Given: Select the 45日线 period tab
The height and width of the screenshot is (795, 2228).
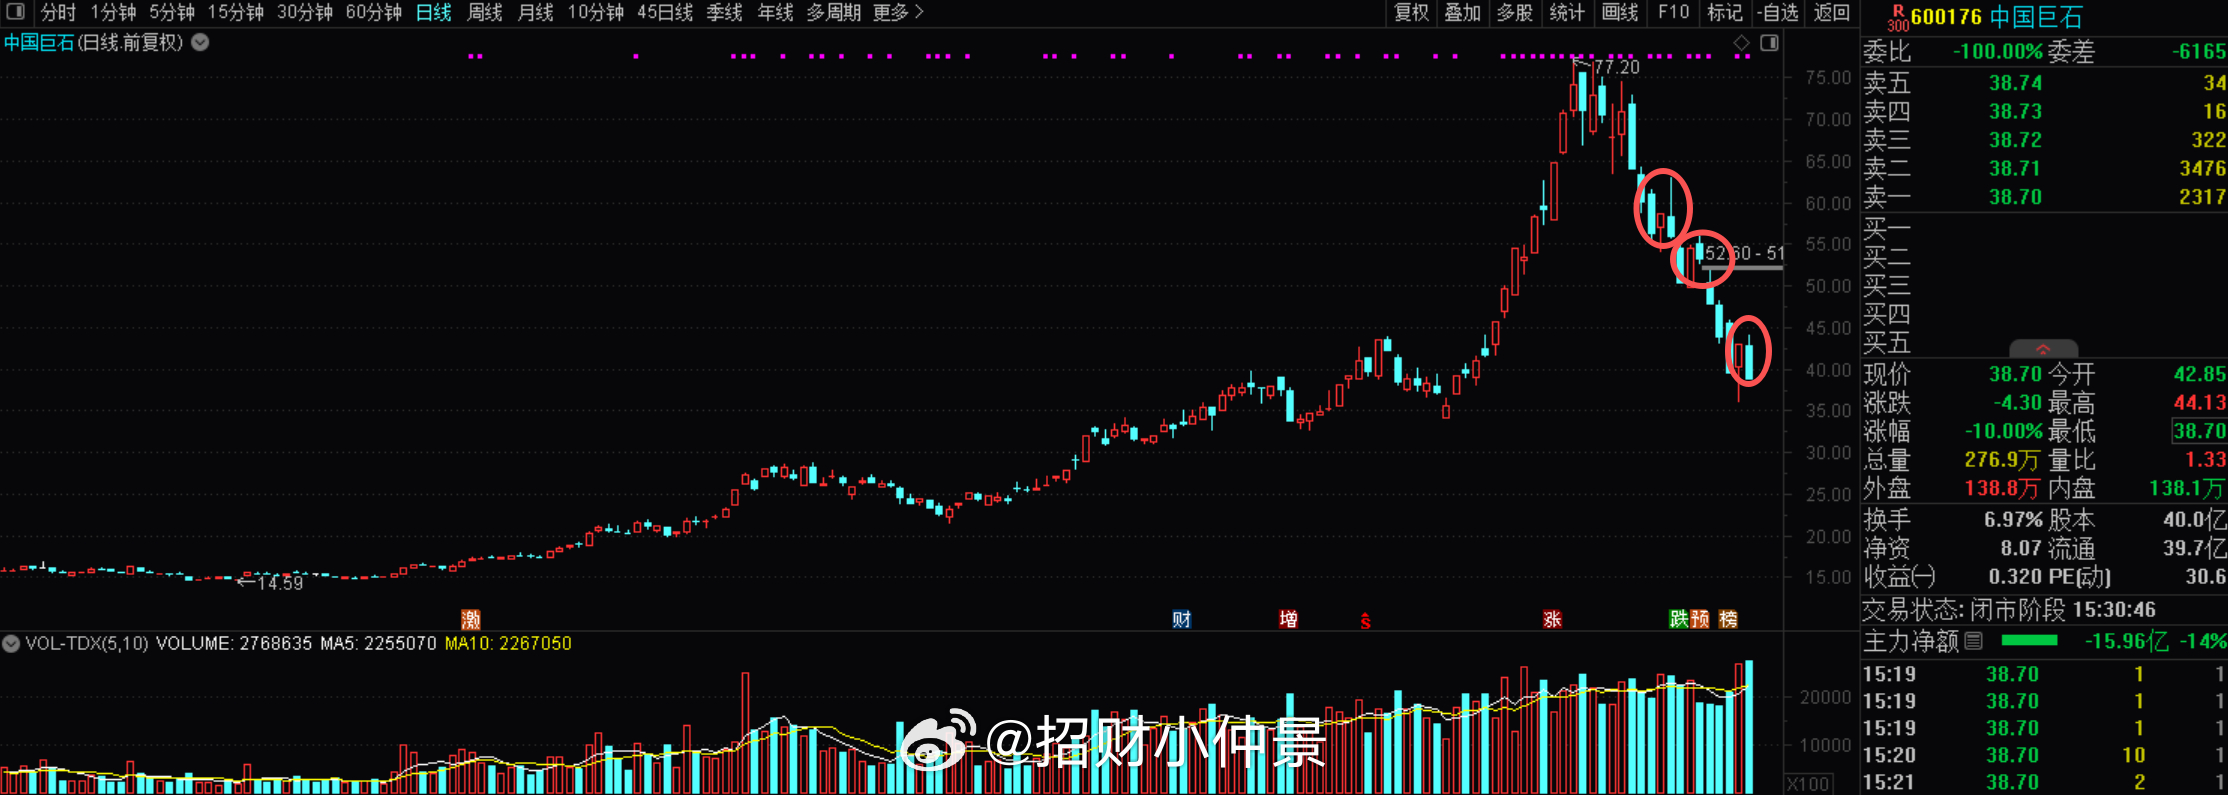Looking at the screenshot, I should pos(665,13).
